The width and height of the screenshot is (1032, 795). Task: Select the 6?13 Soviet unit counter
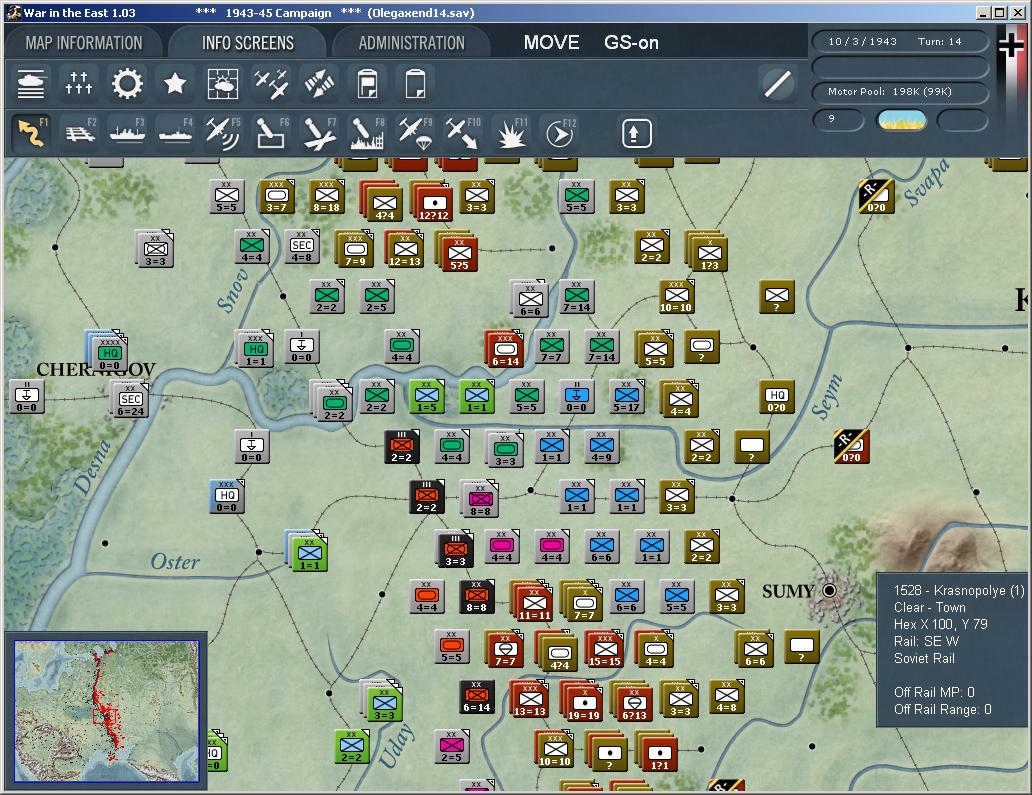[635, 704]
